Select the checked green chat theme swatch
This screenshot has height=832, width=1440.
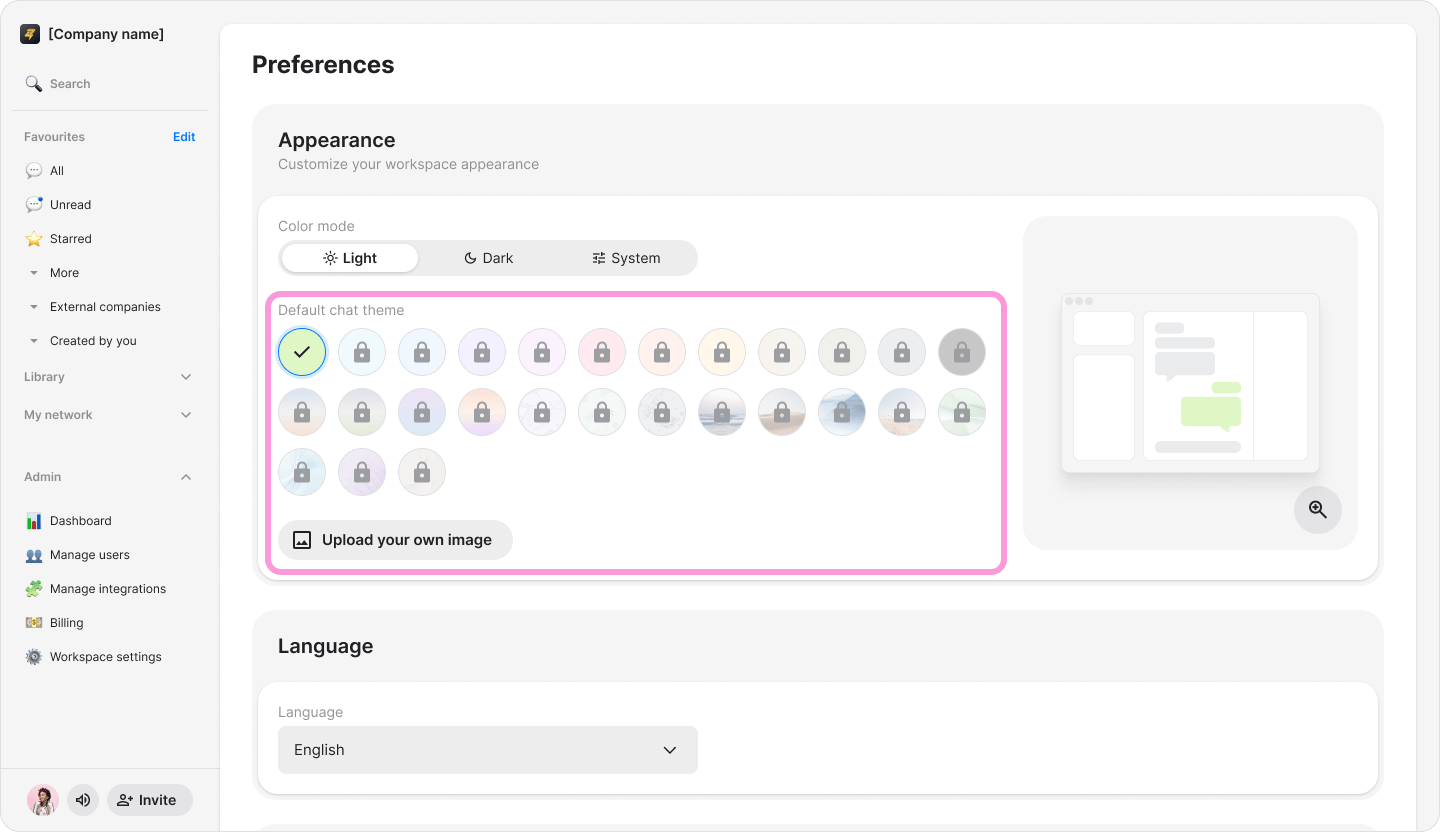[x=302, y=352]
